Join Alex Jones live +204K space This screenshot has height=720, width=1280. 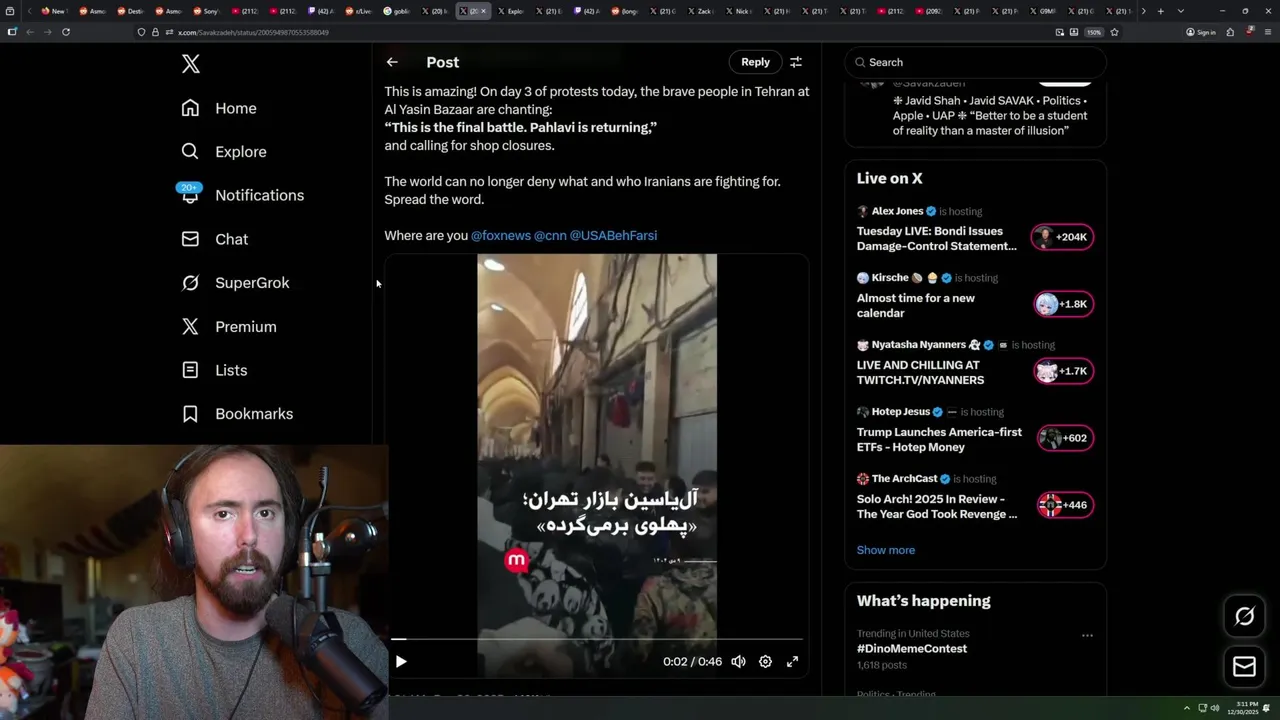pos(1063,237)
